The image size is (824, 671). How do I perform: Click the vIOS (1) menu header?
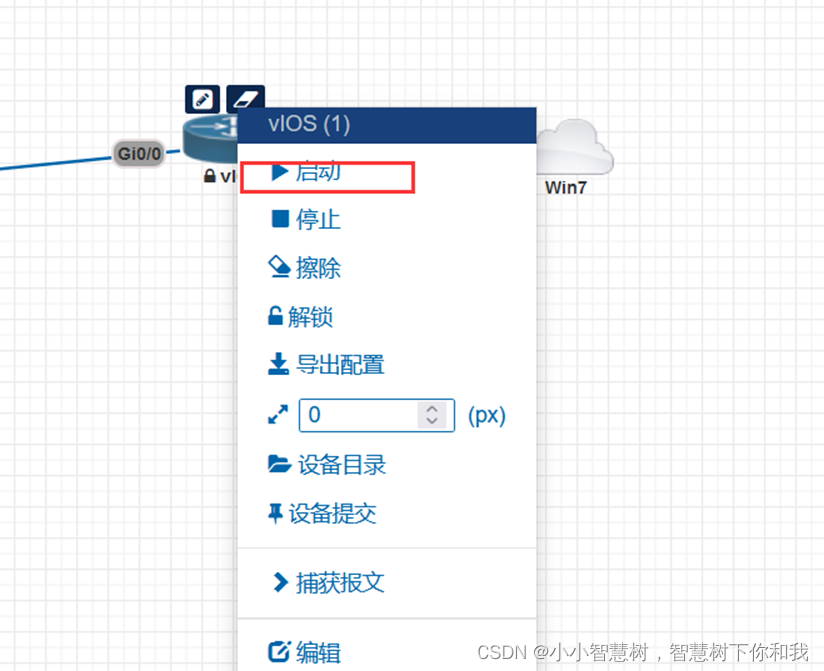click(387, 125)
